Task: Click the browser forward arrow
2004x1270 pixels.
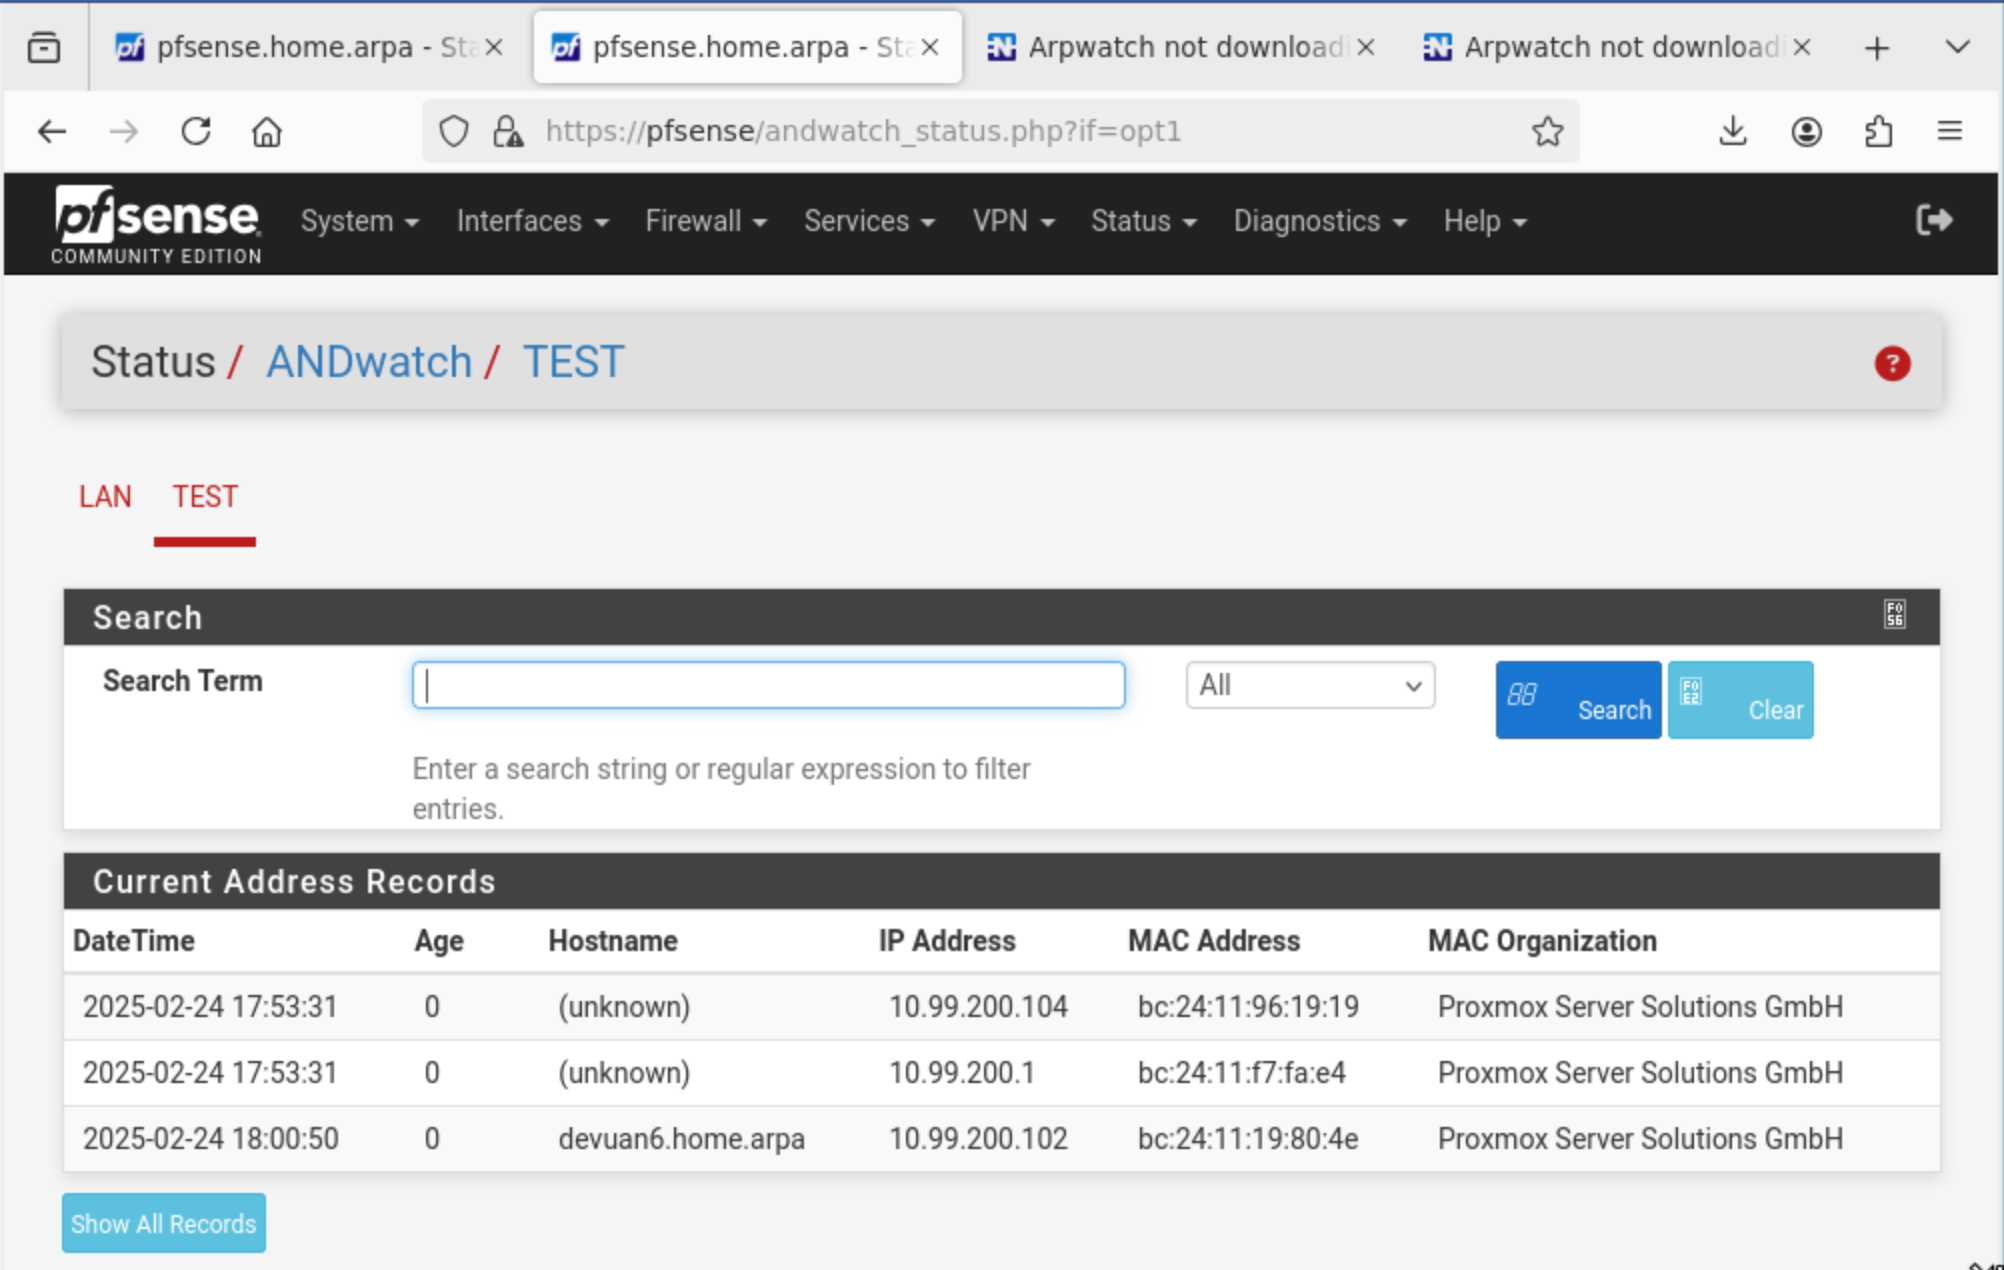Action: point(124,131)
